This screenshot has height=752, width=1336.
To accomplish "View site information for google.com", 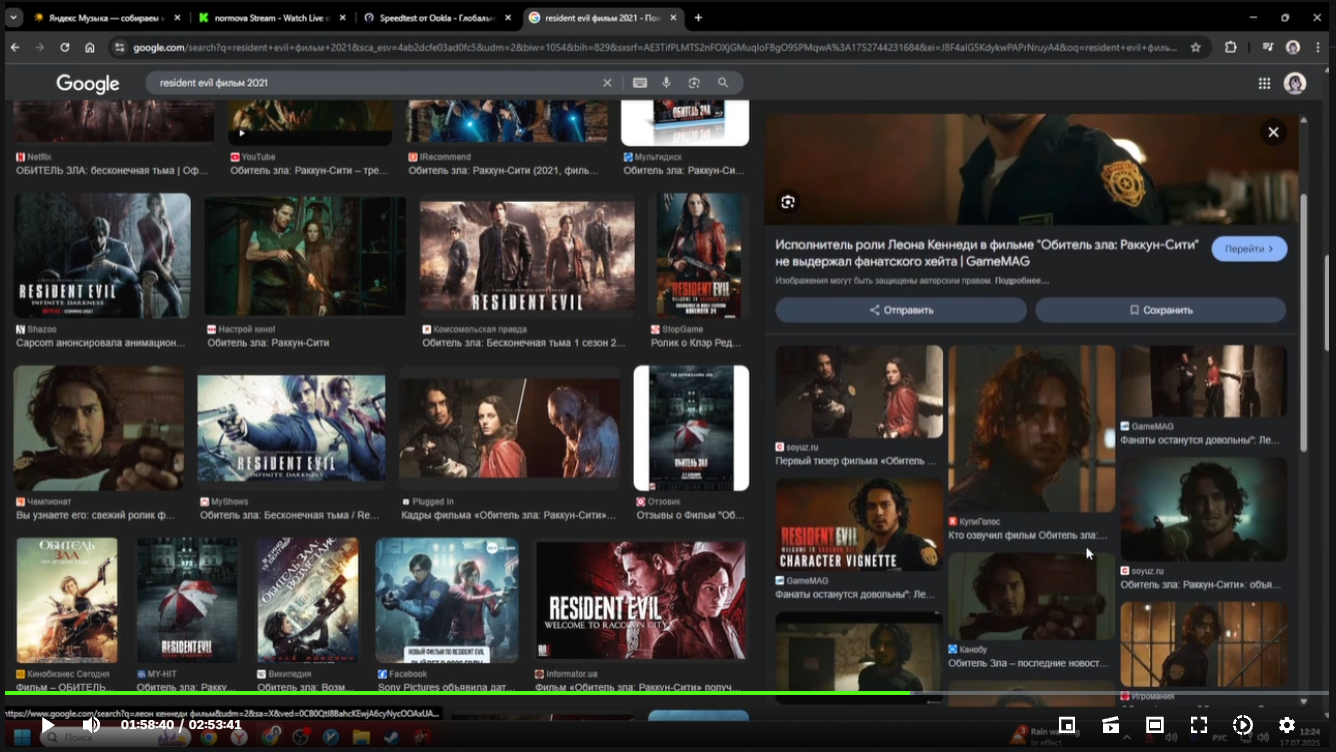I will click(120, 47).
